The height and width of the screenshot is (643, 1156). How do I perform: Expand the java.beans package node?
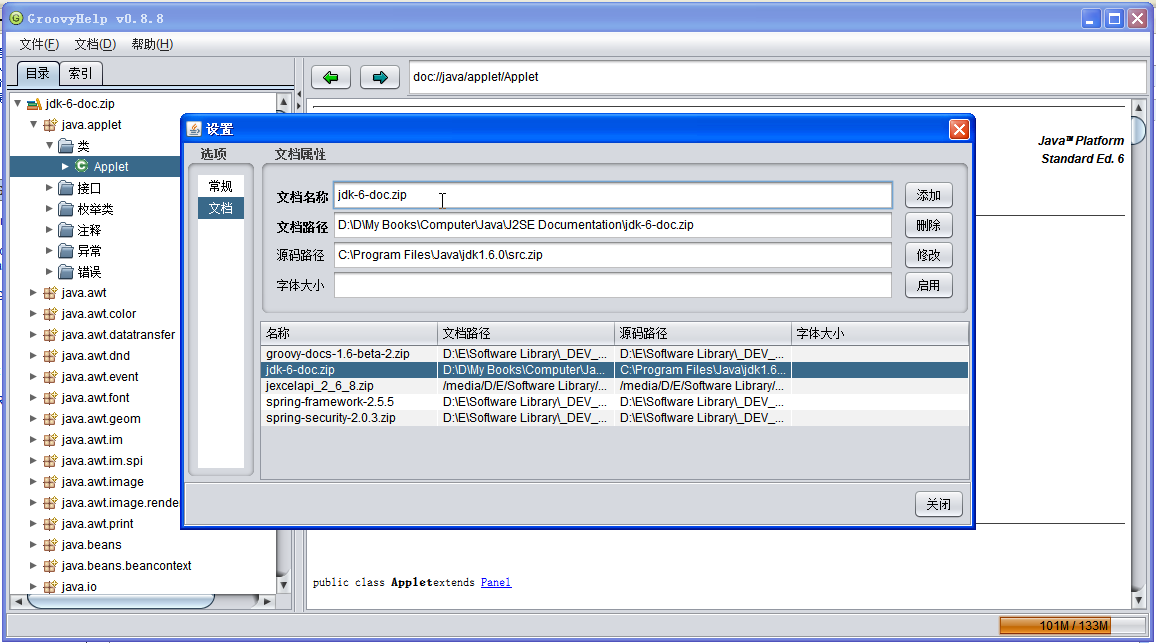tap(33, 545)
